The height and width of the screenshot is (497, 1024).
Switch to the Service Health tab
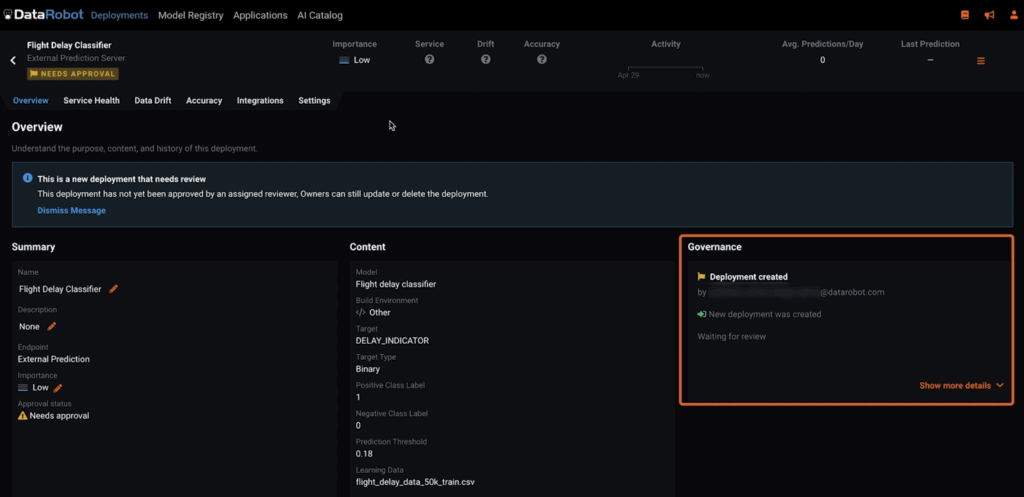click(x=91, y=101)
